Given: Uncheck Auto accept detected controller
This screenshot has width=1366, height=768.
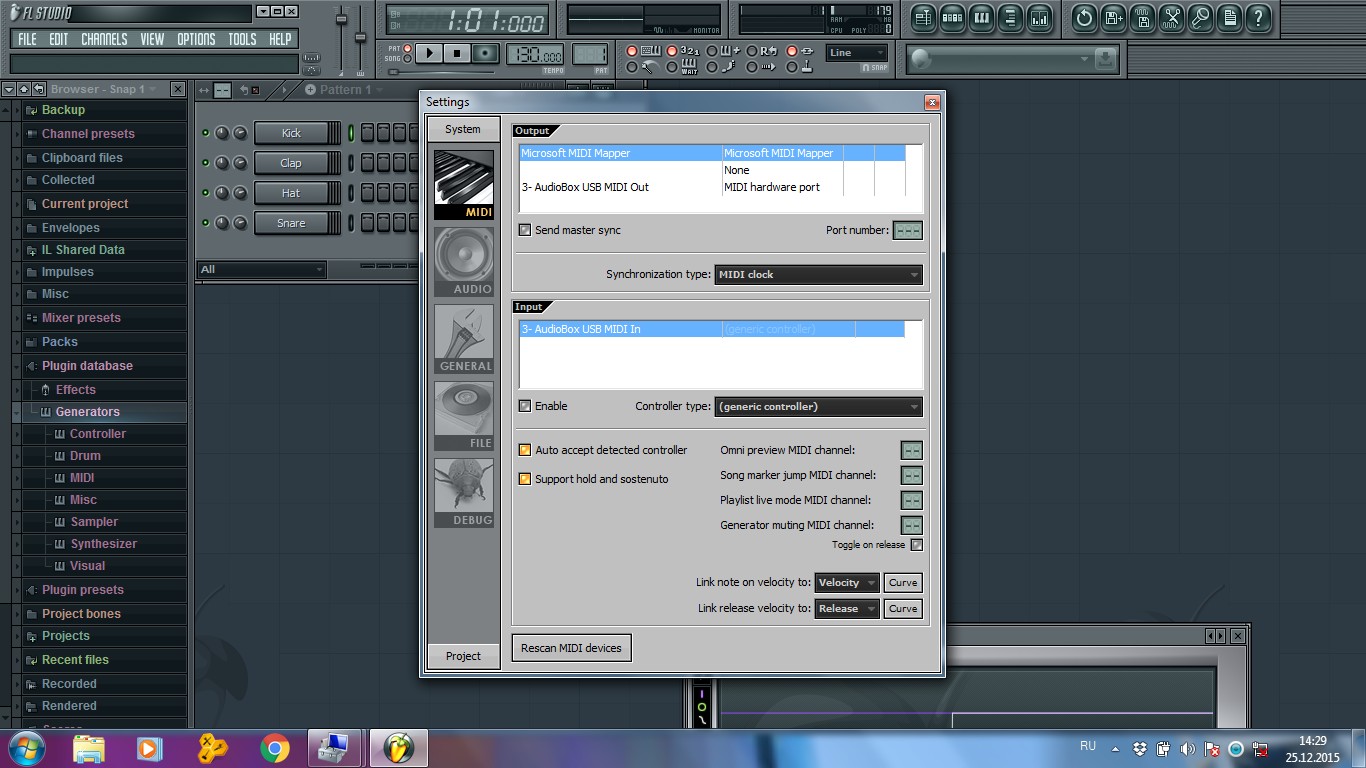Looking at the screenshot, I should tap(525, 450).
